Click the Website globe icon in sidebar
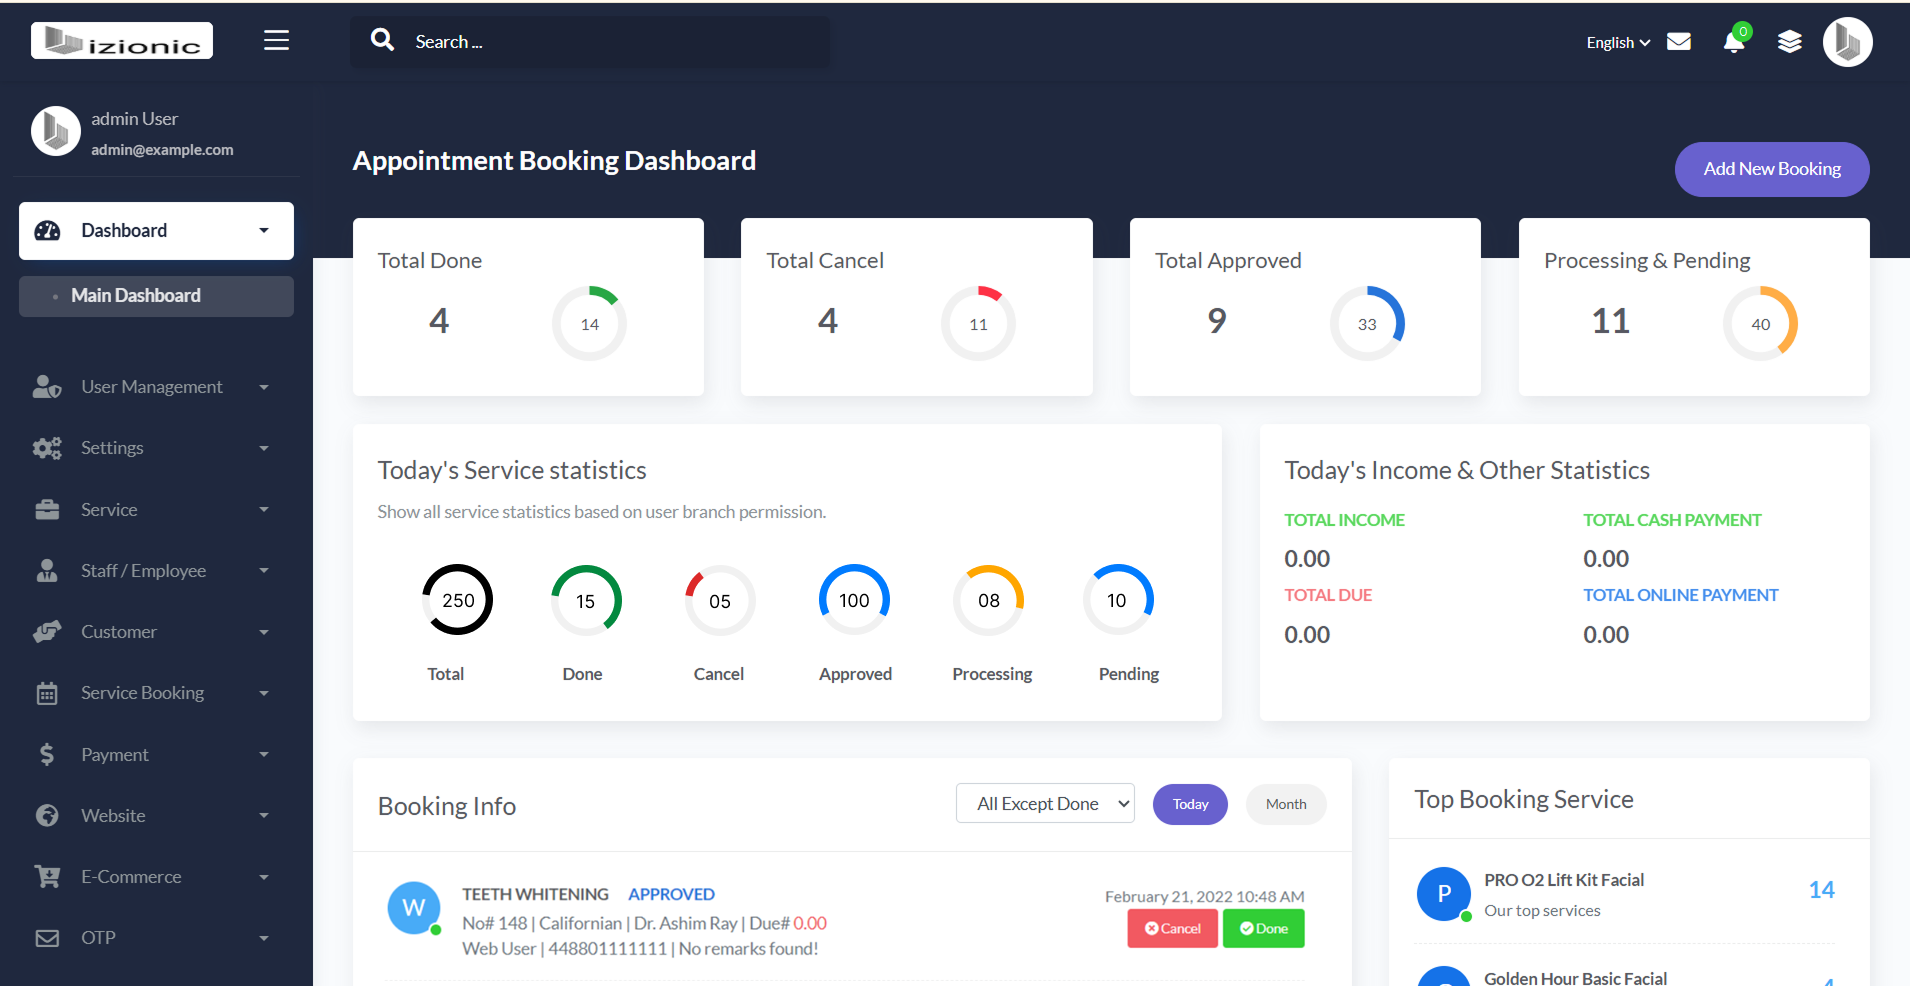 pyautogui.click(x=47, y=815)
